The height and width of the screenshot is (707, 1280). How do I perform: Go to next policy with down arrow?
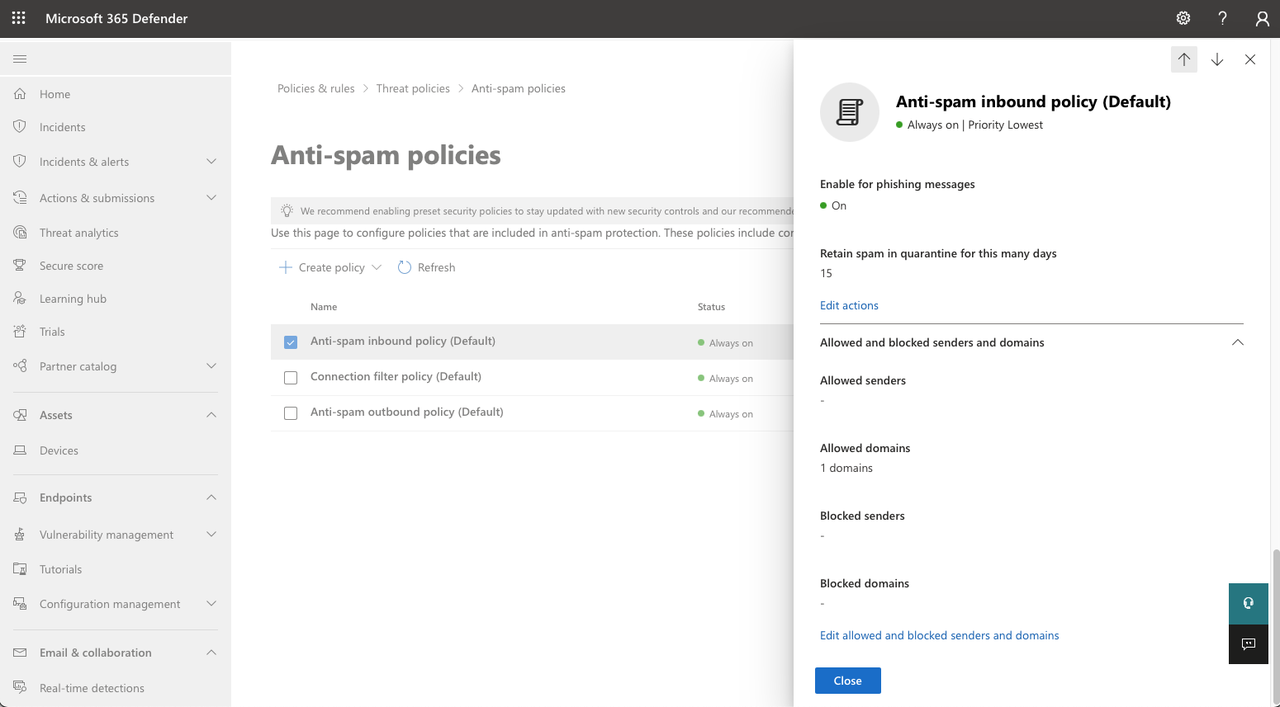pos(1217,60)
